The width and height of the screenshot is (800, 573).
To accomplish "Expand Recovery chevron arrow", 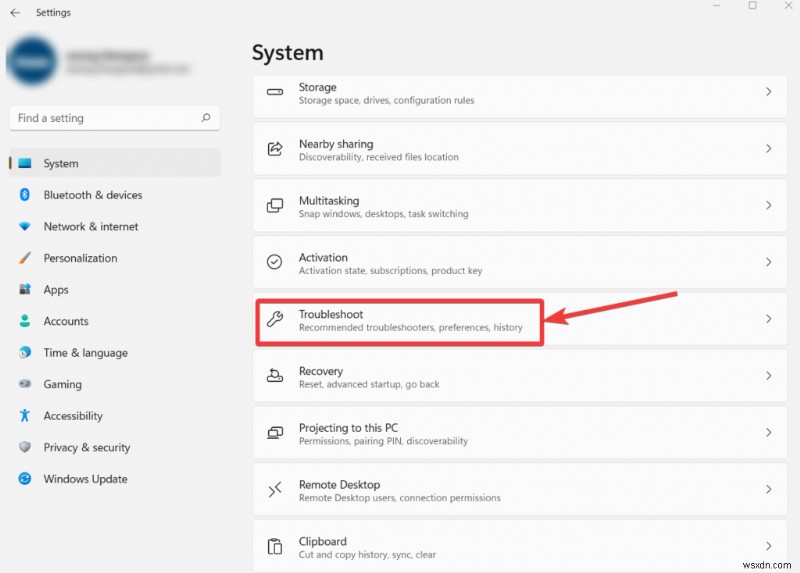I will pyautogui.click(x=768, y=376).
